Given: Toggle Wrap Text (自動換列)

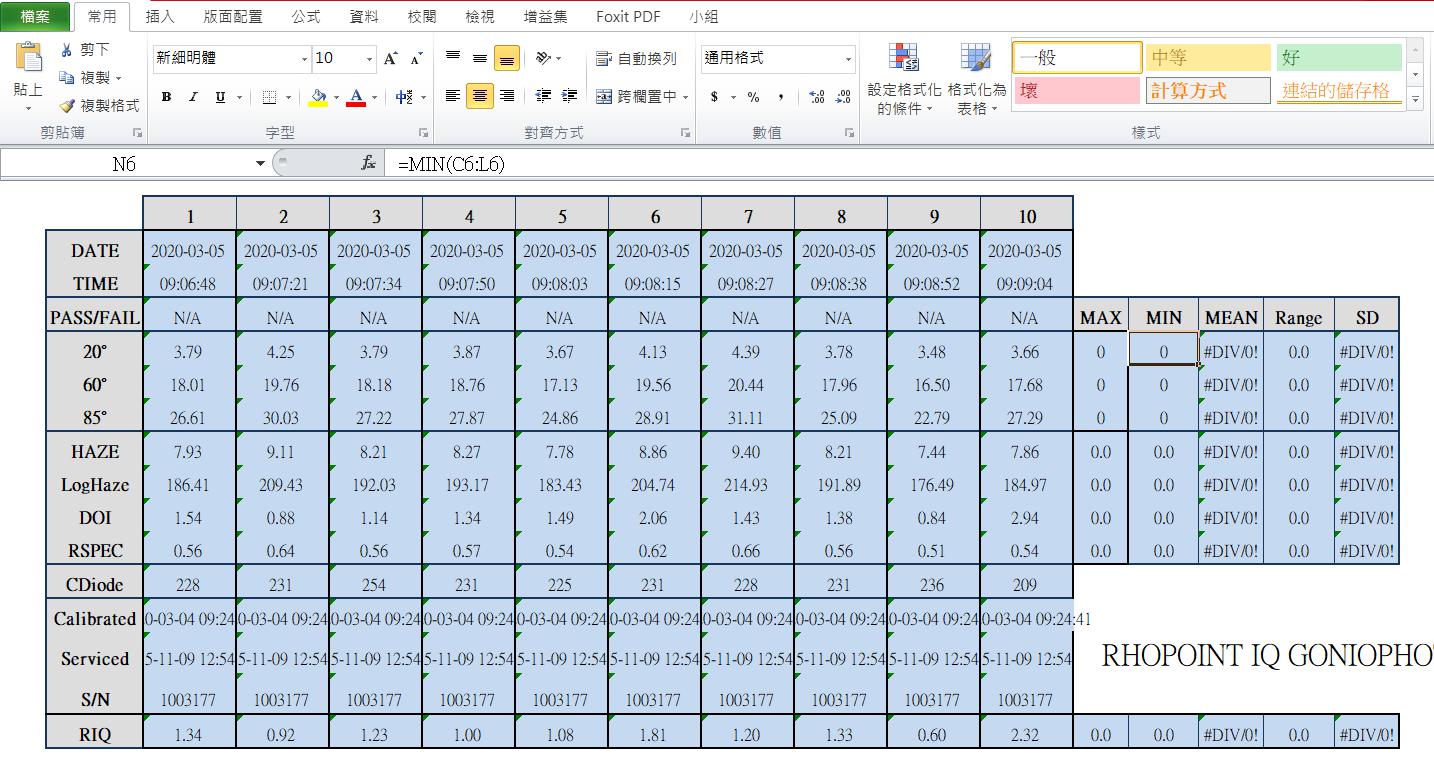Looking at the screenshot, I should point(636,59).
